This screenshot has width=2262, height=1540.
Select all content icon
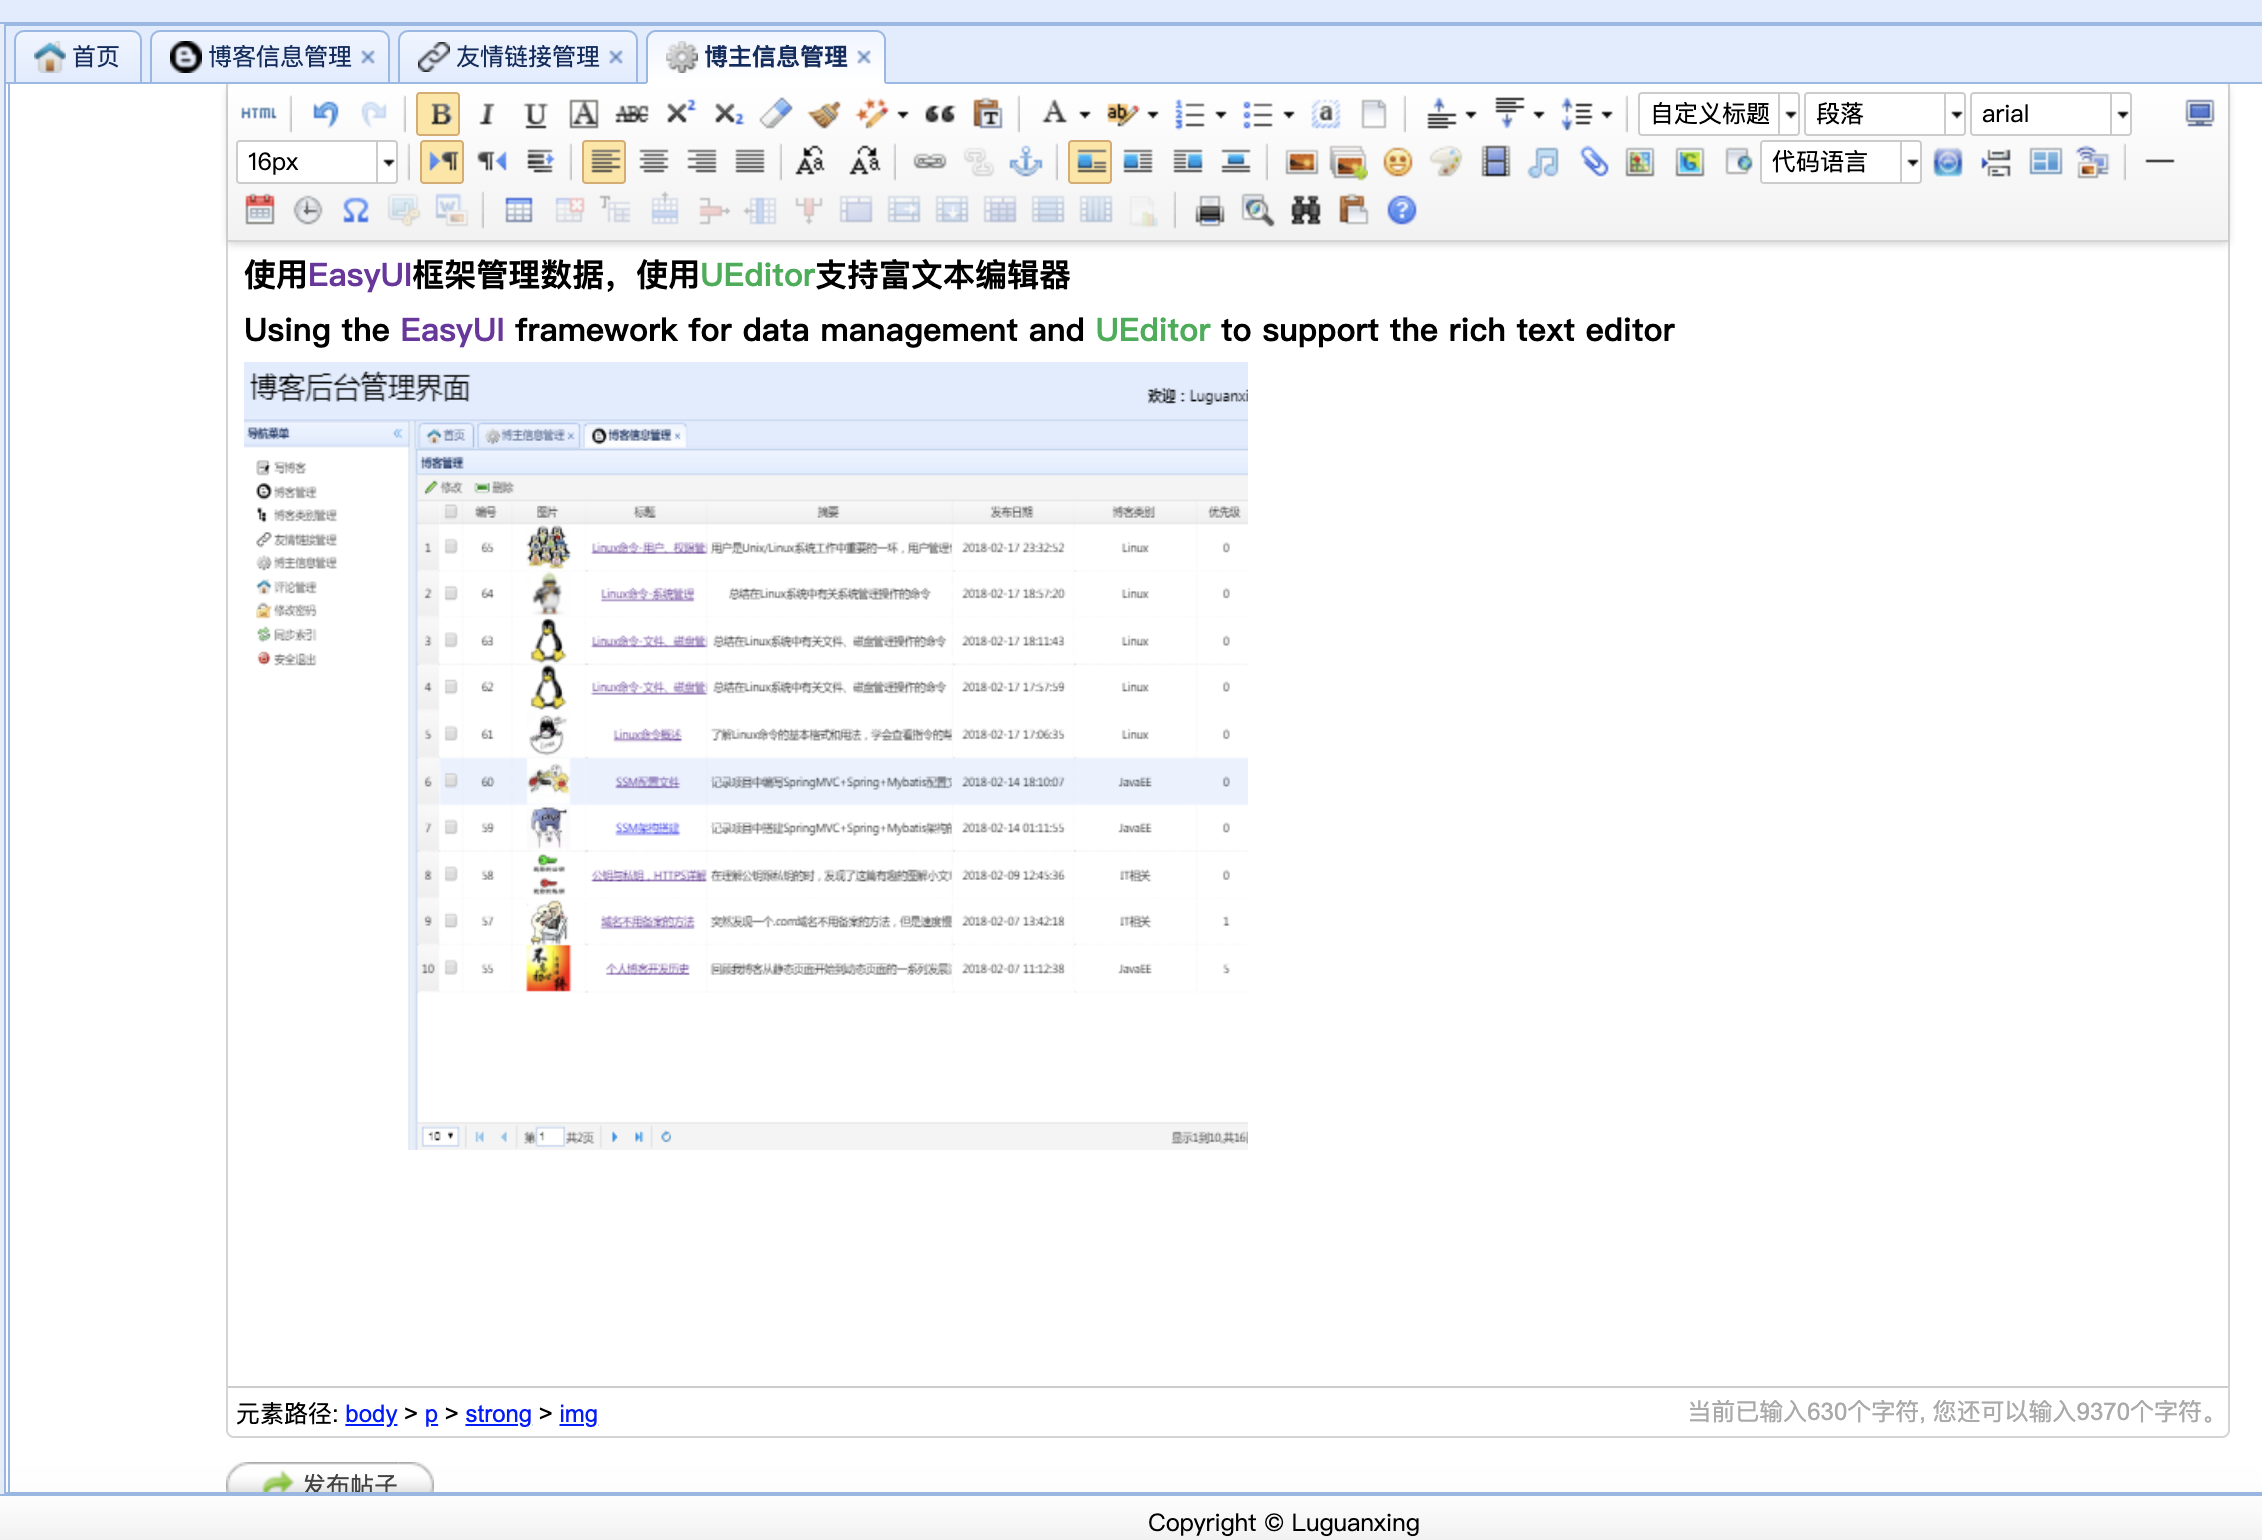point(1326,114)
